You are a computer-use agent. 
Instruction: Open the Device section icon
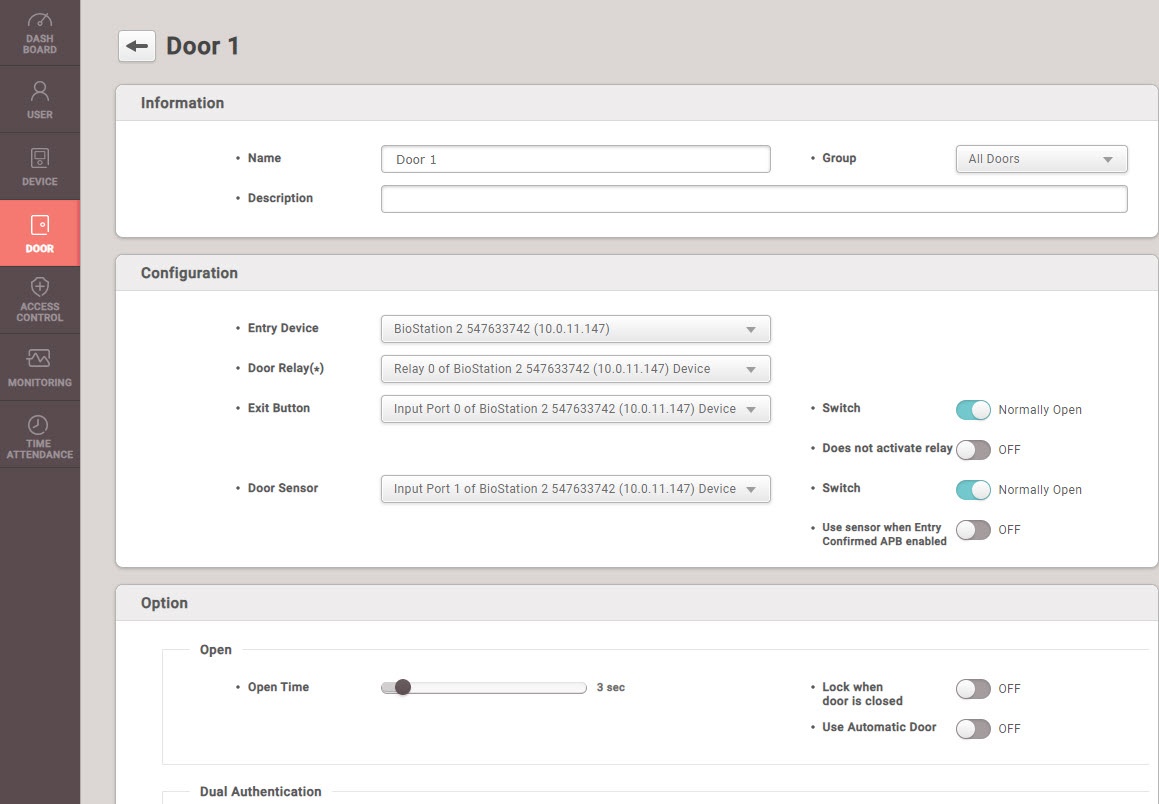pos(40,158)
